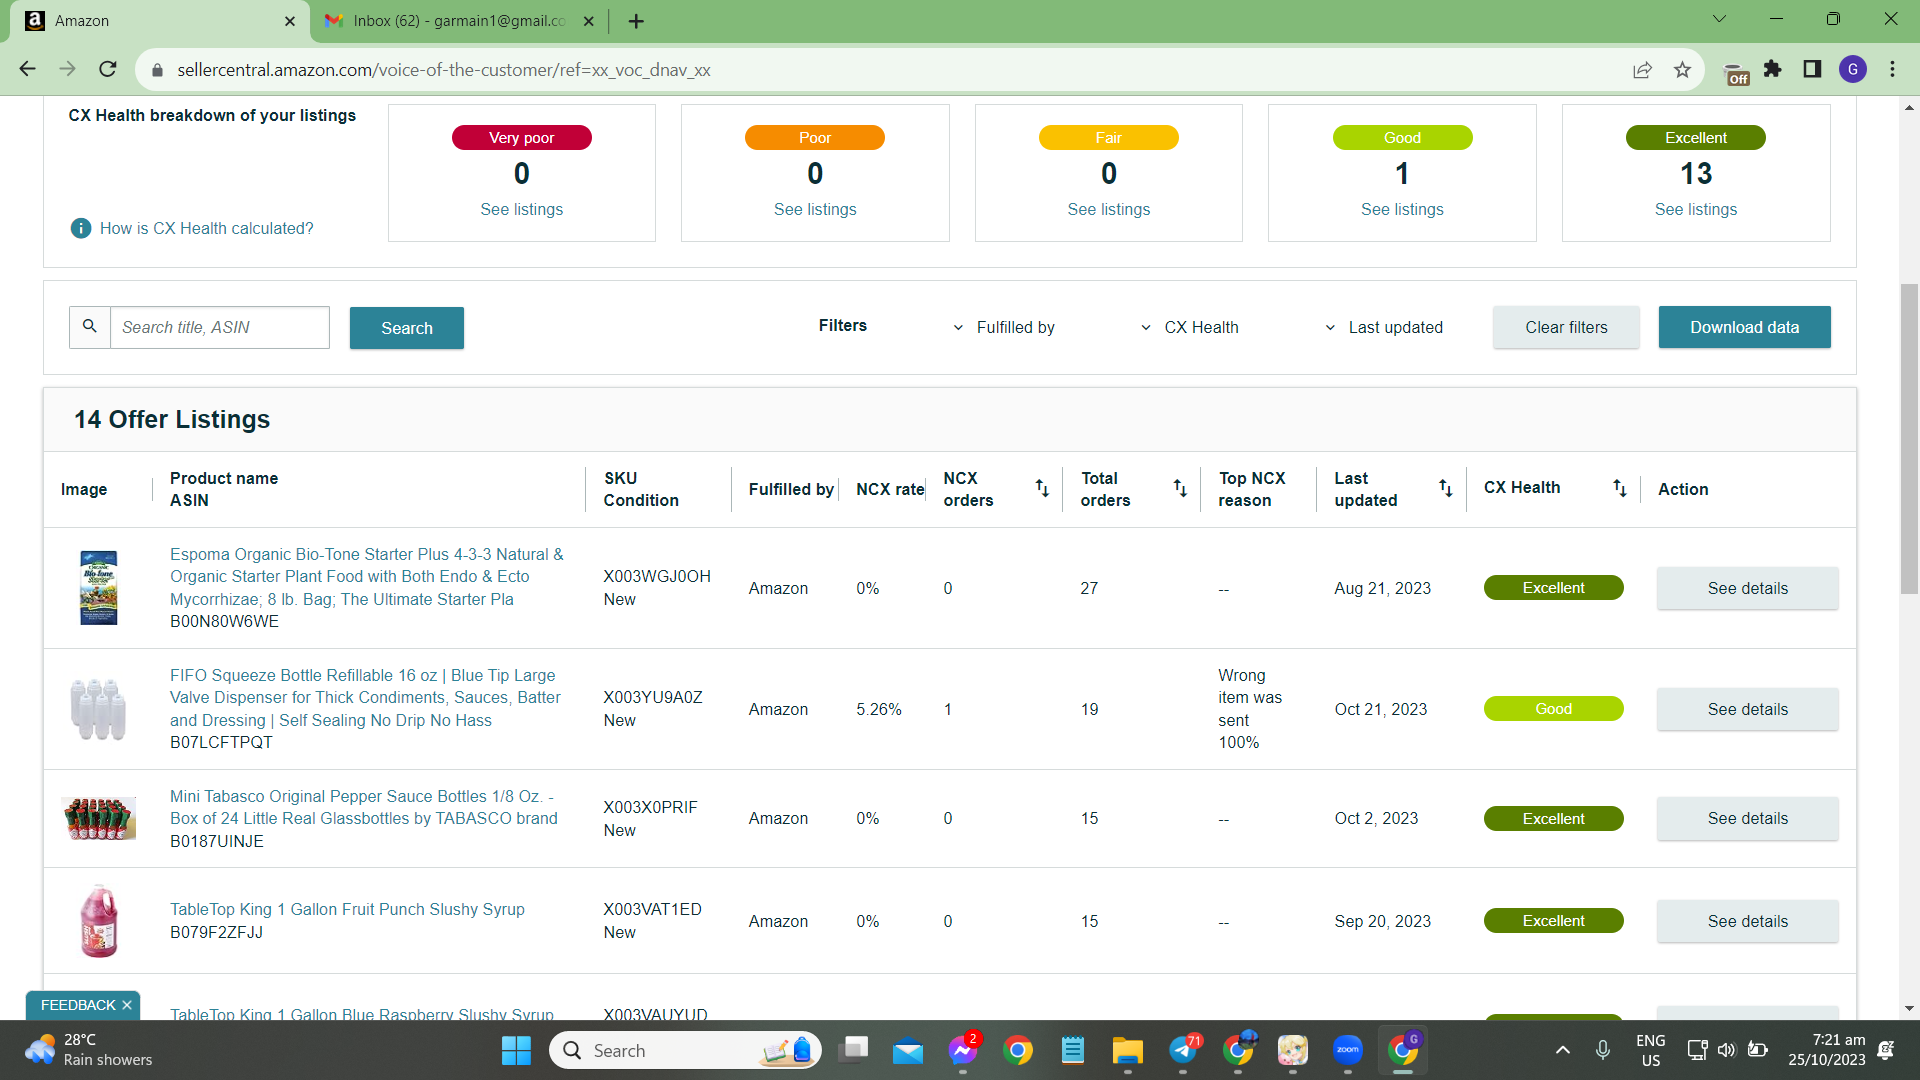Click the microphone icon in the system tray
The image size is (1920, 1080).
pos(1603,1050)
